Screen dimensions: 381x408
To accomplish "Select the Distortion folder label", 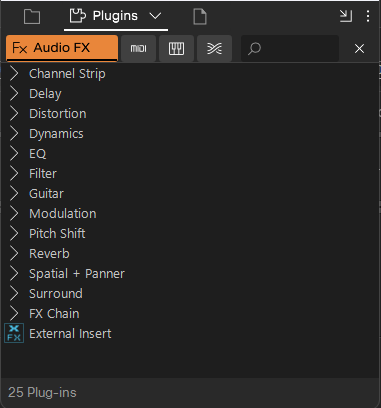I will (x=58, y=114).
